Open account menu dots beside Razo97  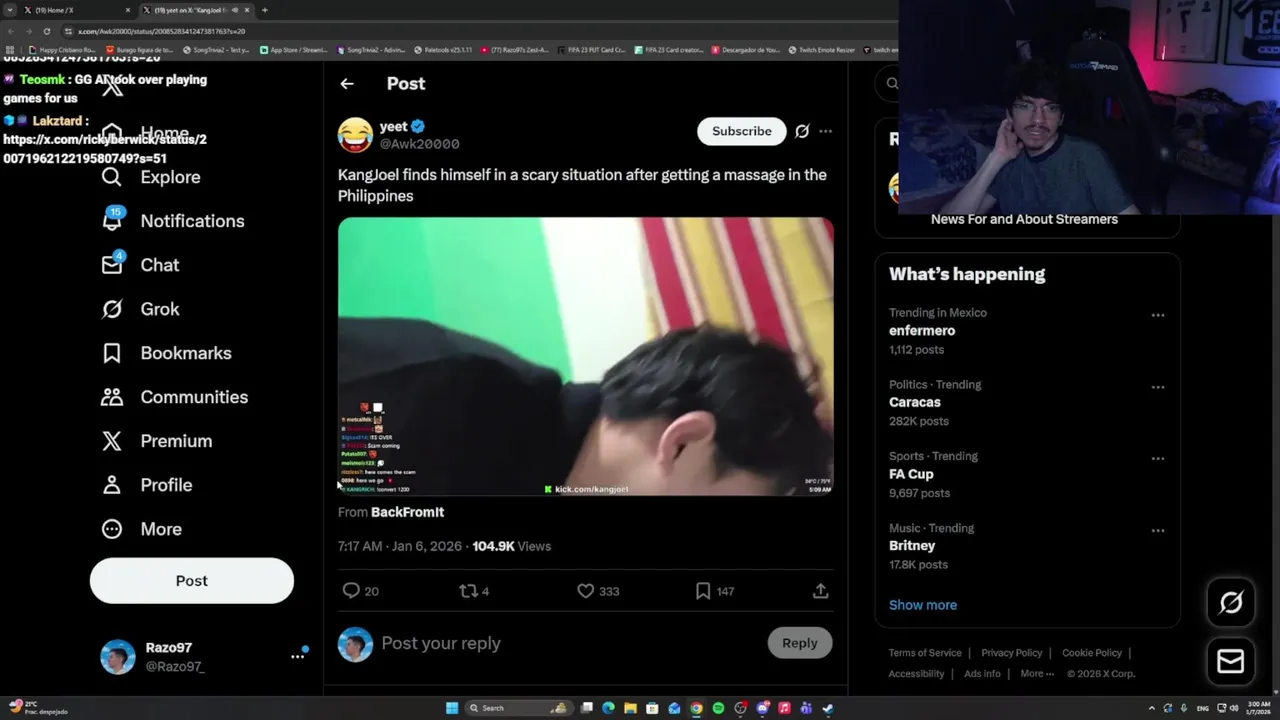tap(297, 656)
